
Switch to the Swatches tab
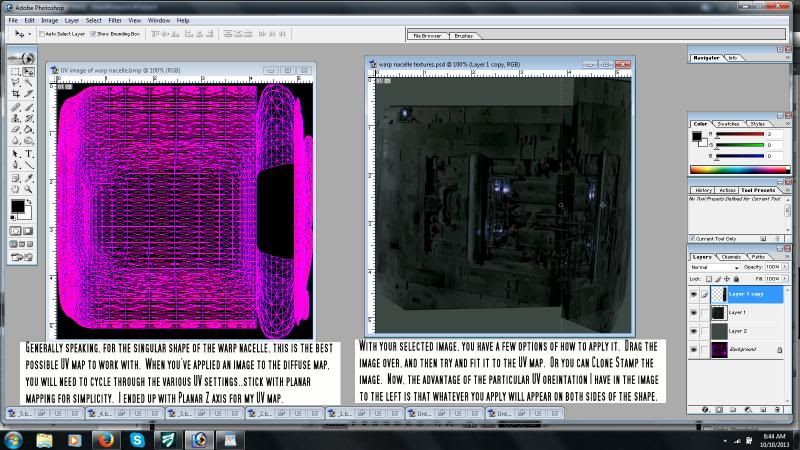[x=728, y=124]
